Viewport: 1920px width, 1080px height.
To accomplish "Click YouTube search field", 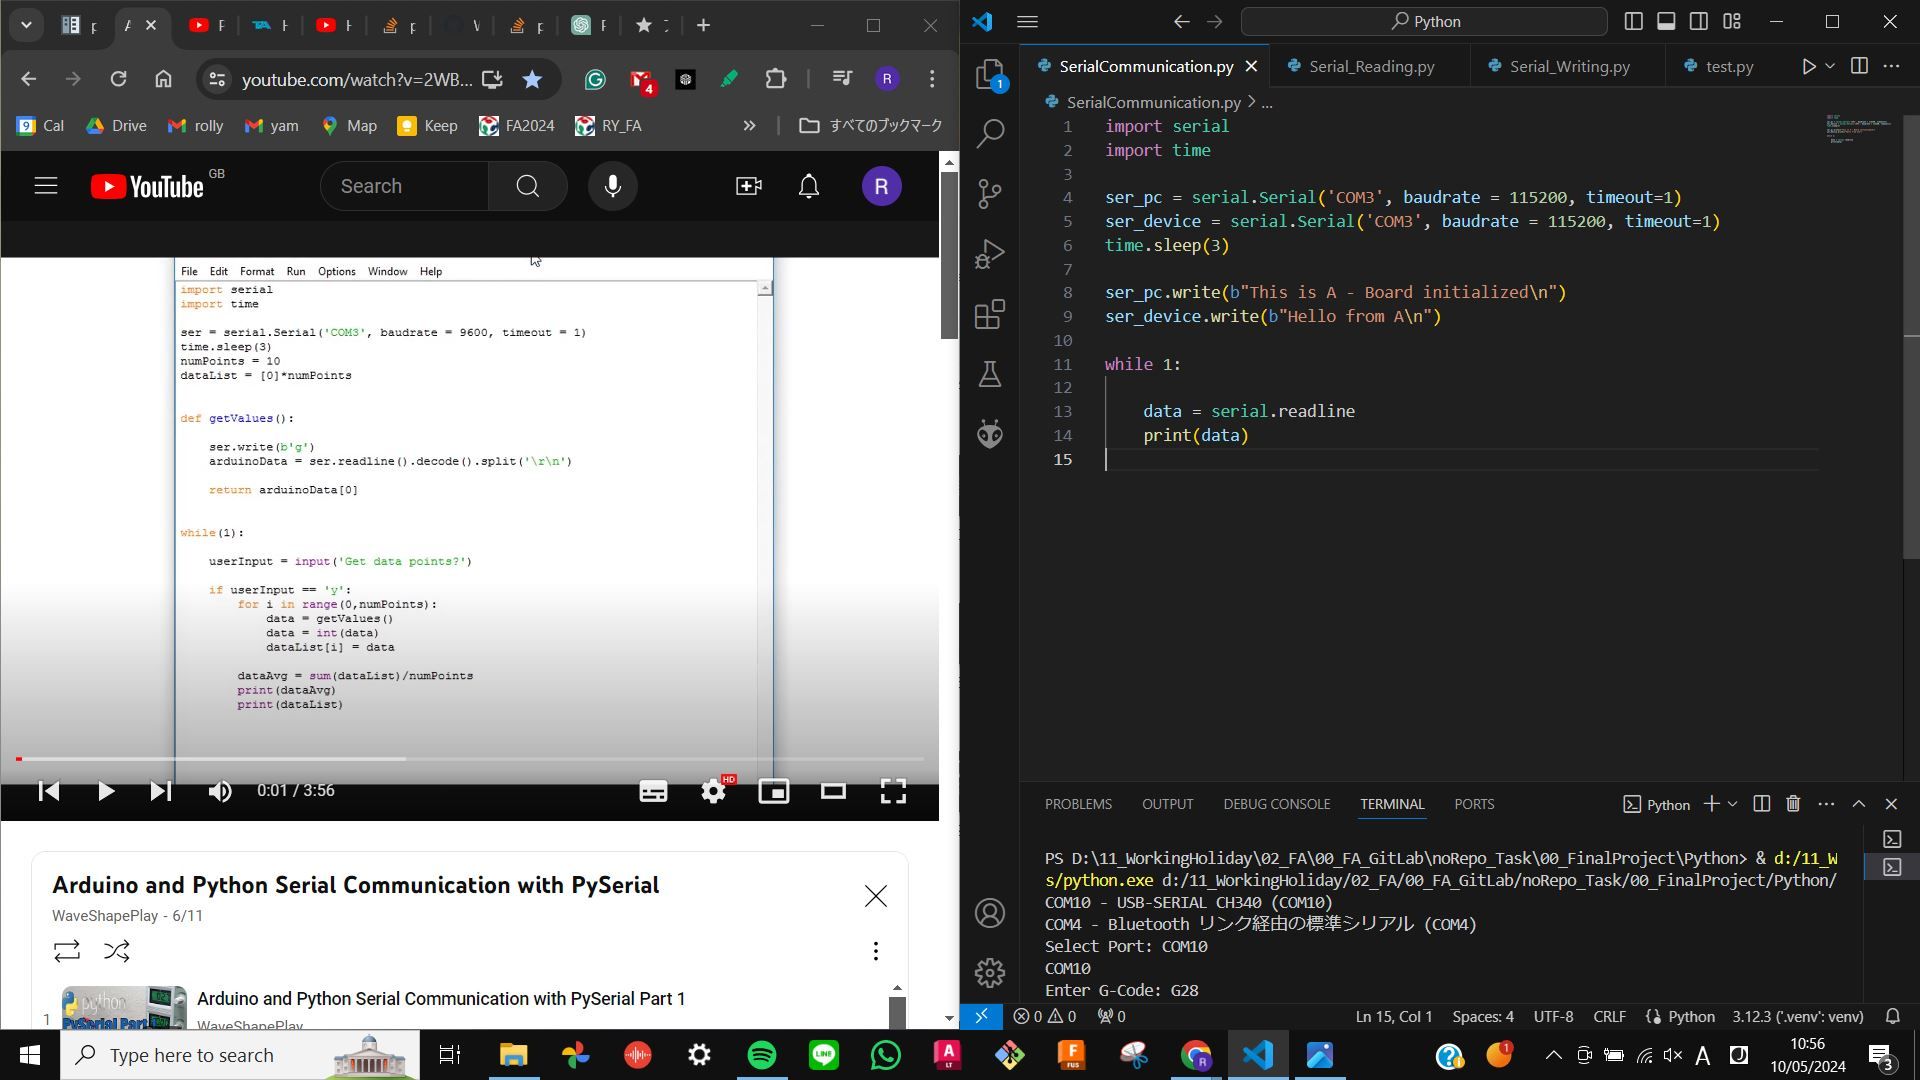I will tap(404, 186).
